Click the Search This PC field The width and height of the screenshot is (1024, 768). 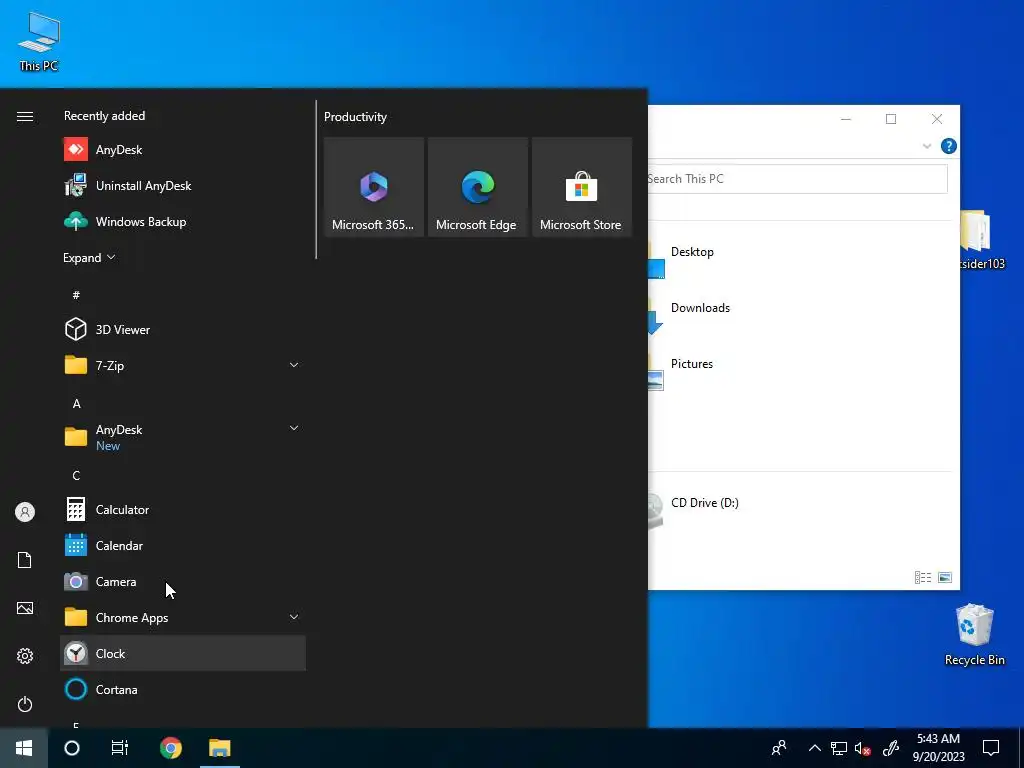[797, 179]
